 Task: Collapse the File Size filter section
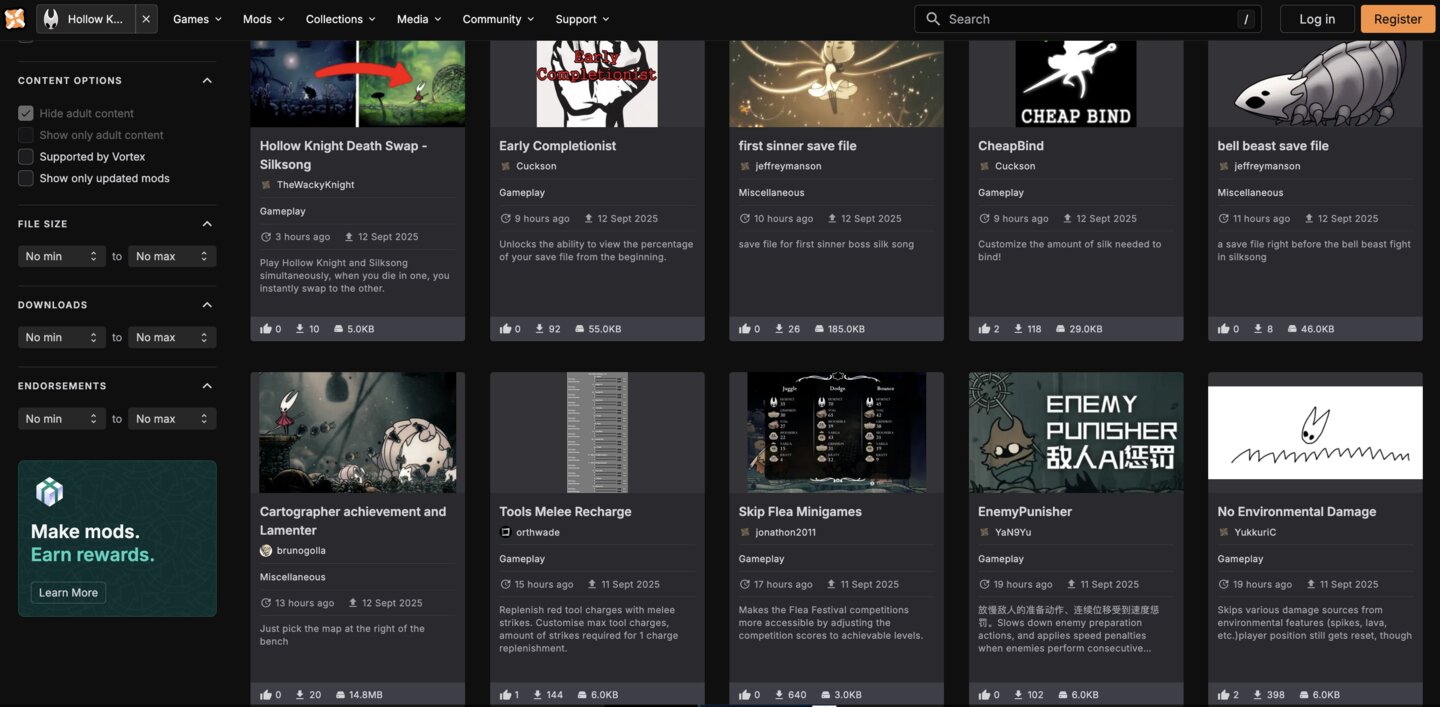pos(207,224)
